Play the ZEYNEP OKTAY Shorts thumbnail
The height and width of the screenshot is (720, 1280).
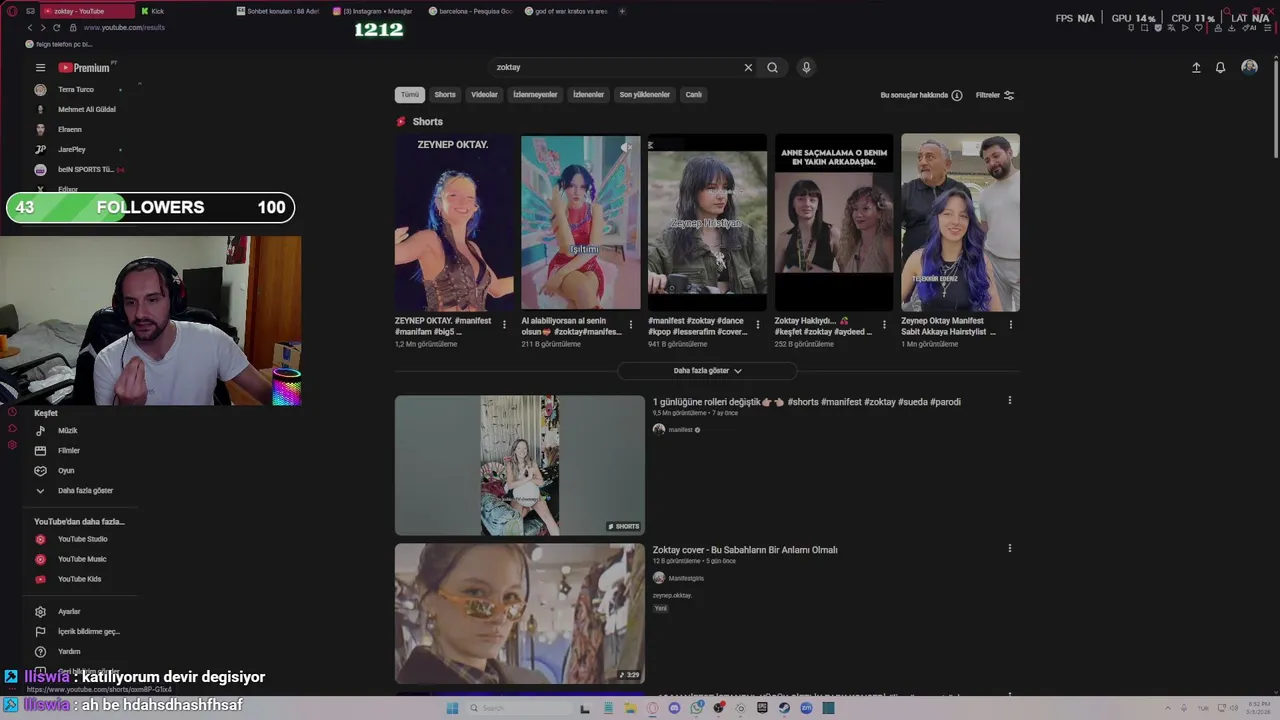(454, 222)
